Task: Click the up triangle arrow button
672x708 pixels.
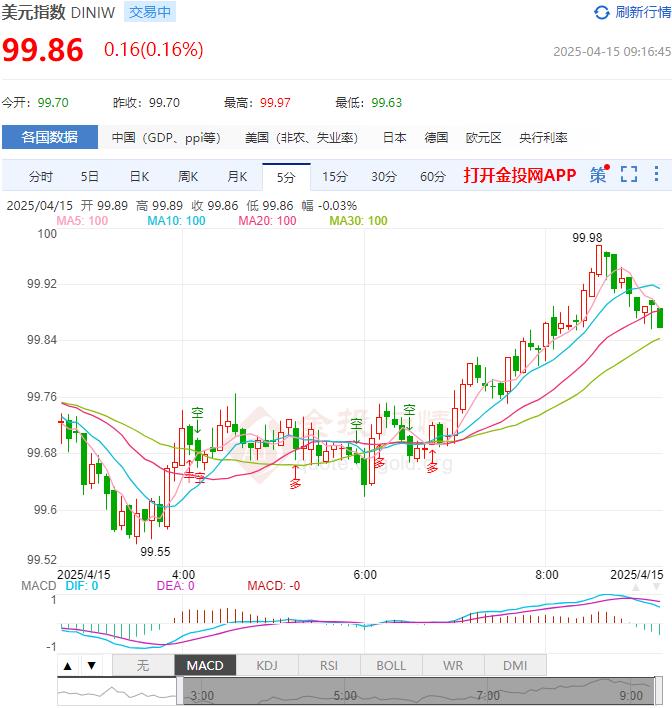Action: (67, 665)
